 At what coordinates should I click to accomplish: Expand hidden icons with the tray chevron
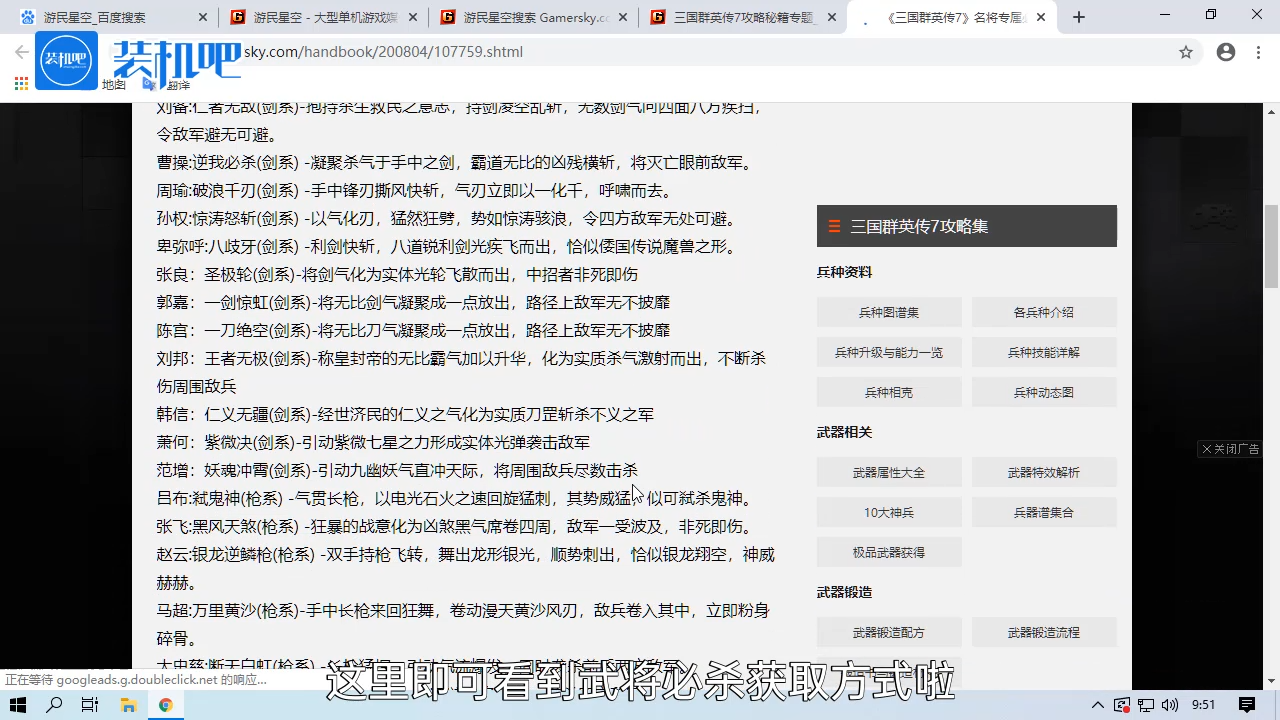tap(1098, 705)
